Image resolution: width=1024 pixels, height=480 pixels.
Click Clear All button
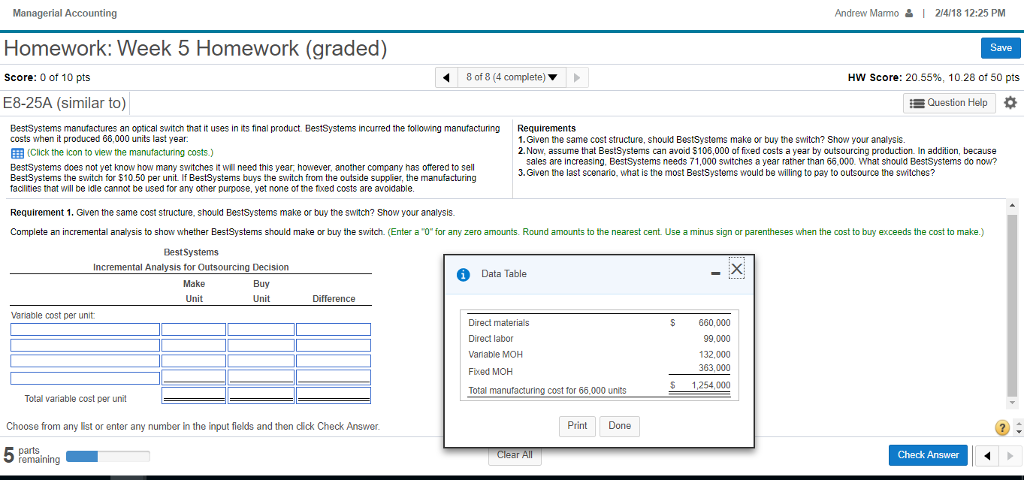tap(515, 455)
